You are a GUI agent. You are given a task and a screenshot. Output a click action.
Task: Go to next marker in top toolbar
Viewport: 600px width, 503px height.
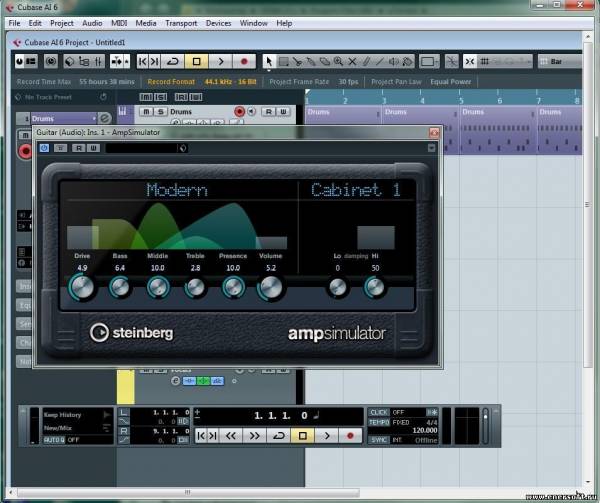coord(154,61)
